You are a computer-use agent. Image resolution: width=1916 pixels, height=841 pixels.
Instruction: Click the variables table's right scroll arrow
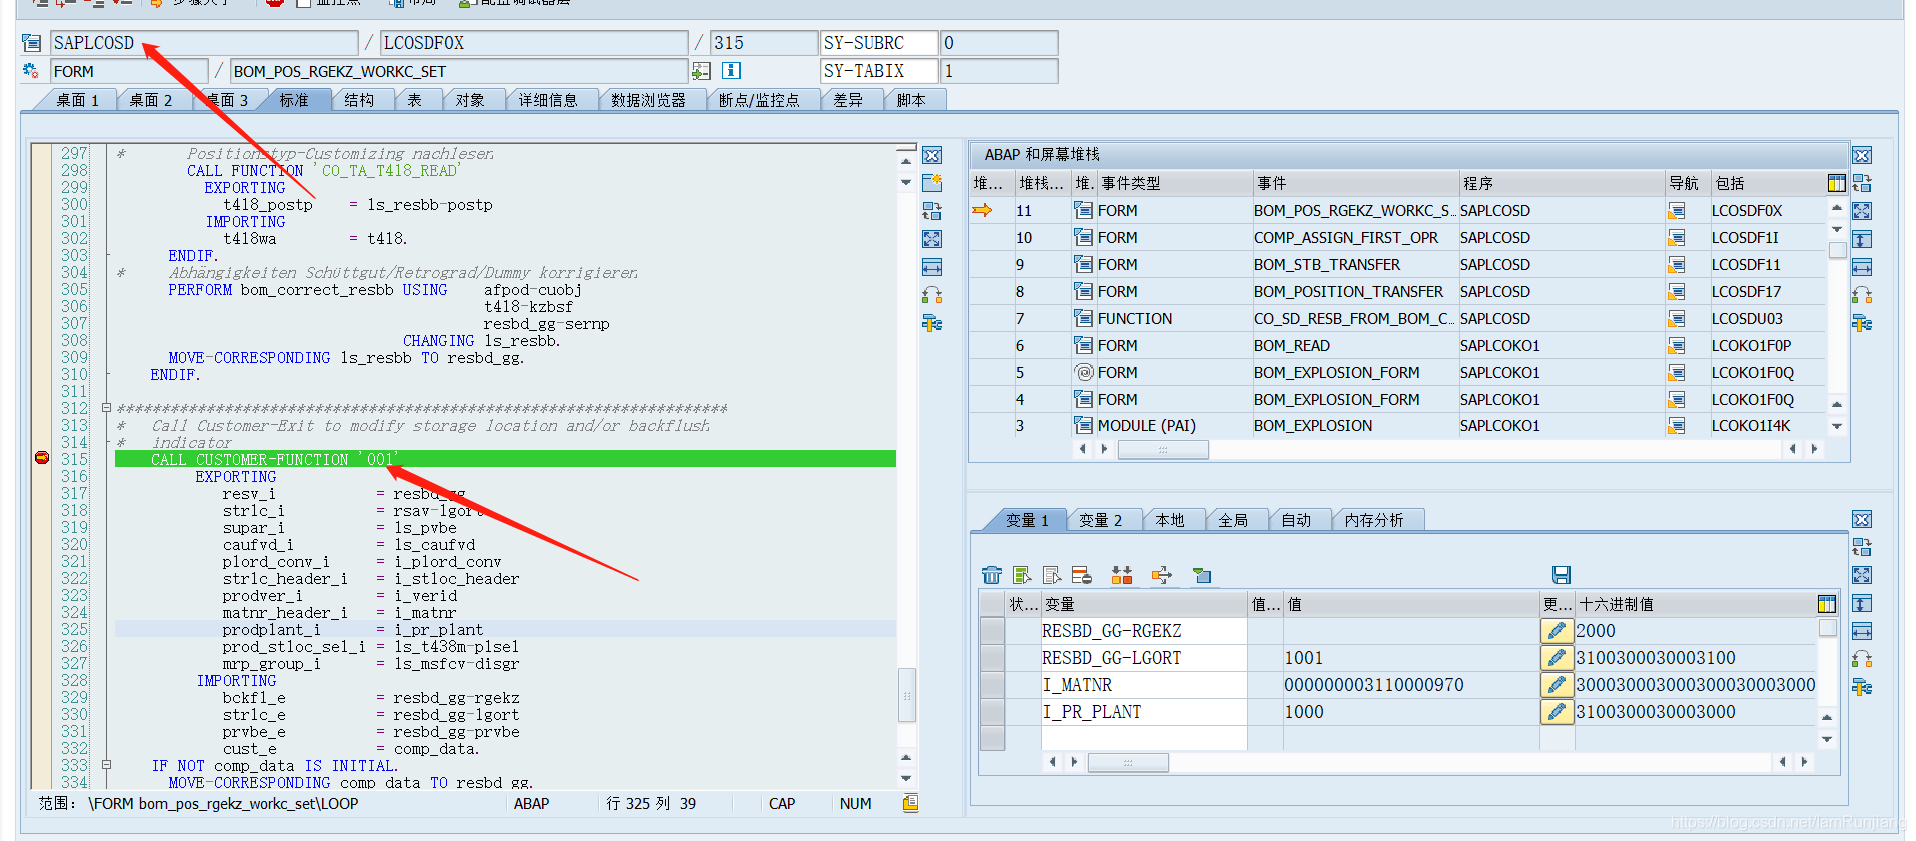1804,762
